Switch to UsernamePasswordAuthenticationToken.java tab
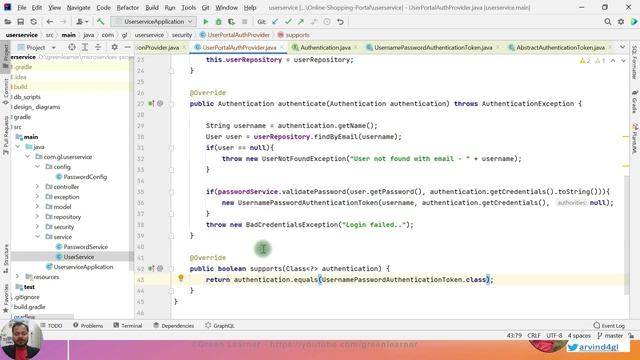The height and width of the screenshot is (360, 640). click(433, 47)
